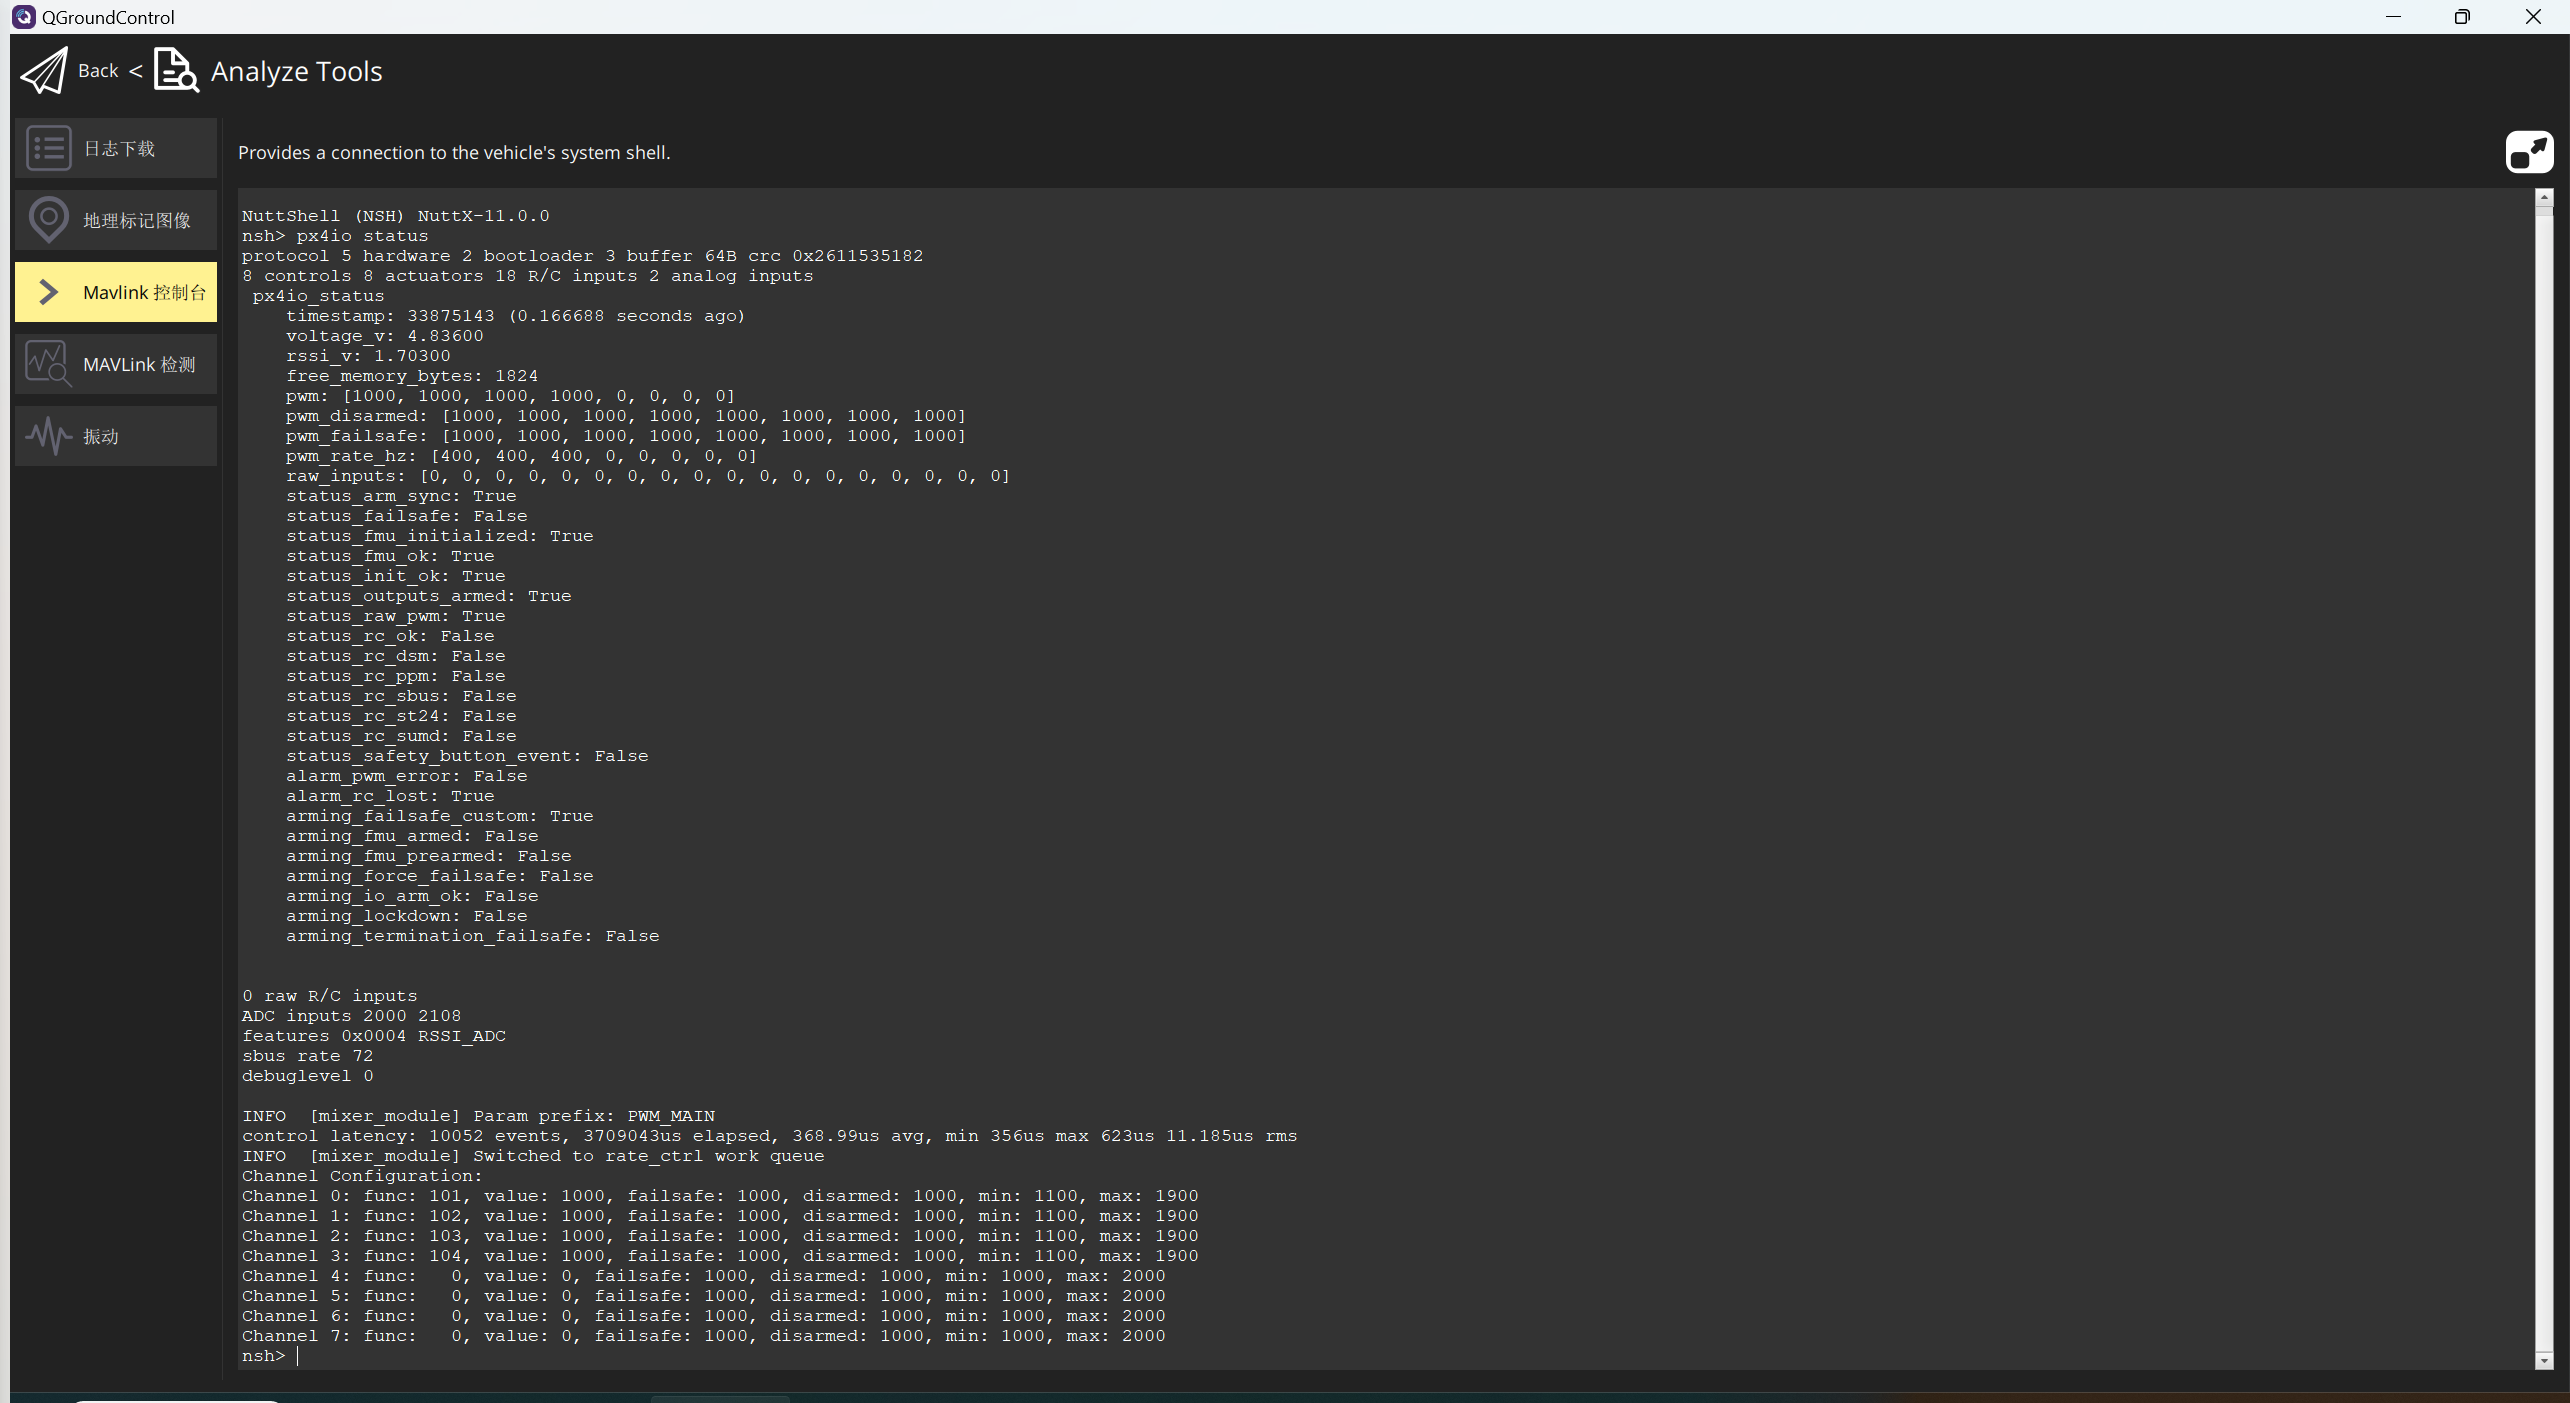This screenshot has height=1403, width=2570.
Task: Click the "alarm_pwm_error: False" line
Action: tap(407, 776)
